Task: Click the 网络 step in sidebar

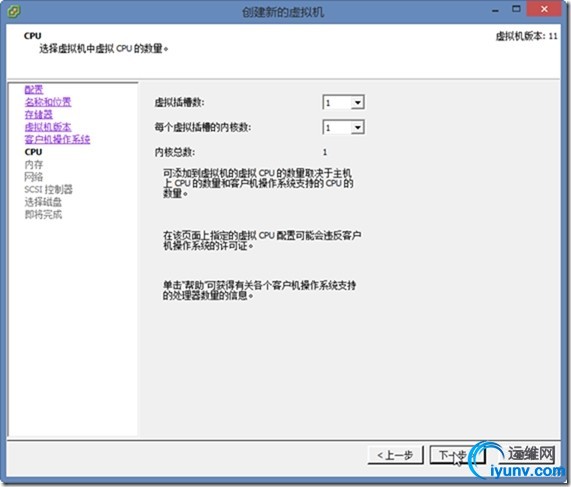Action: [x=34, y=177]
